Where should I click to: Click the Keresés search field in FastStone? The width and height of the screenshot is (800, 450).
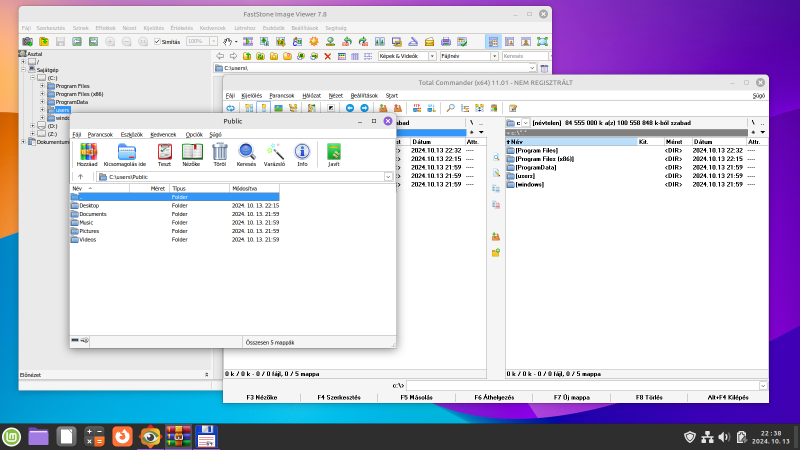point(524,56)
